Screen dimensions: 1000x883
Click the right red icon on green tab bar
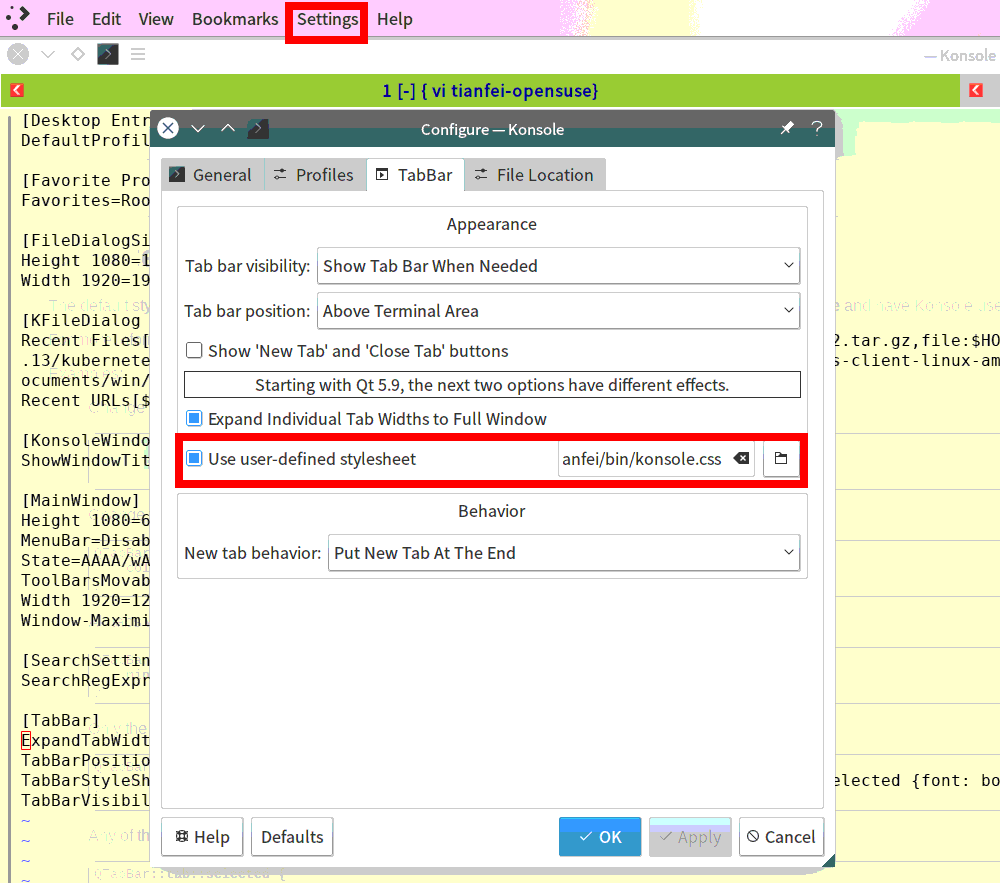coord(976,91)
